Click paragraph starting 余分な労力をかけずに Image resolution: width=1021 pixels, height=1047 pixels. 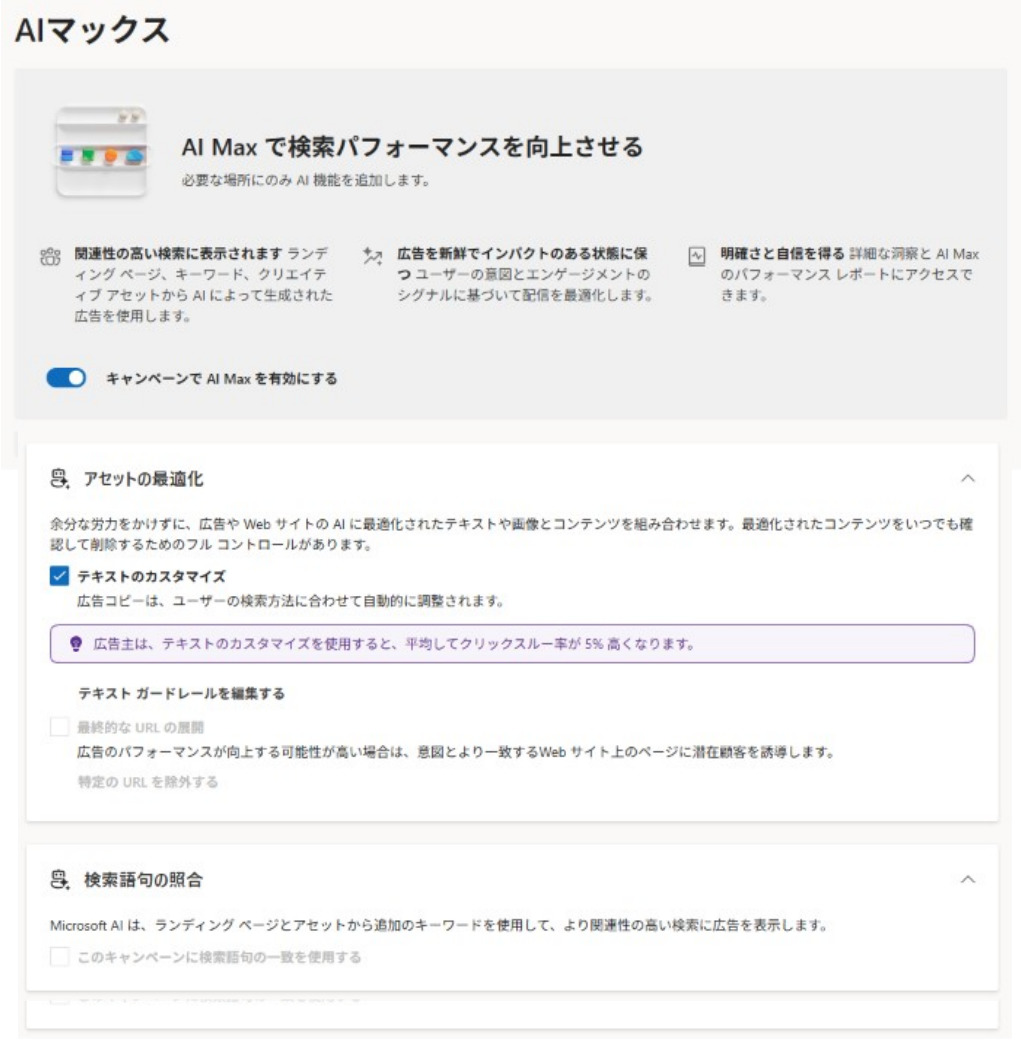[512, 534]
